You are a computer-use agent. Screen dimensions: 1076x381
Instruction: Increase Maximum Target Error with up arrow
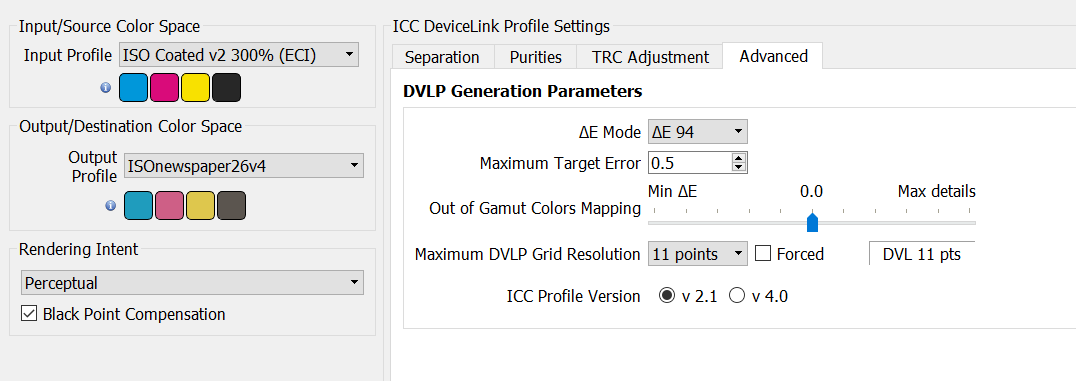(739, 159)
